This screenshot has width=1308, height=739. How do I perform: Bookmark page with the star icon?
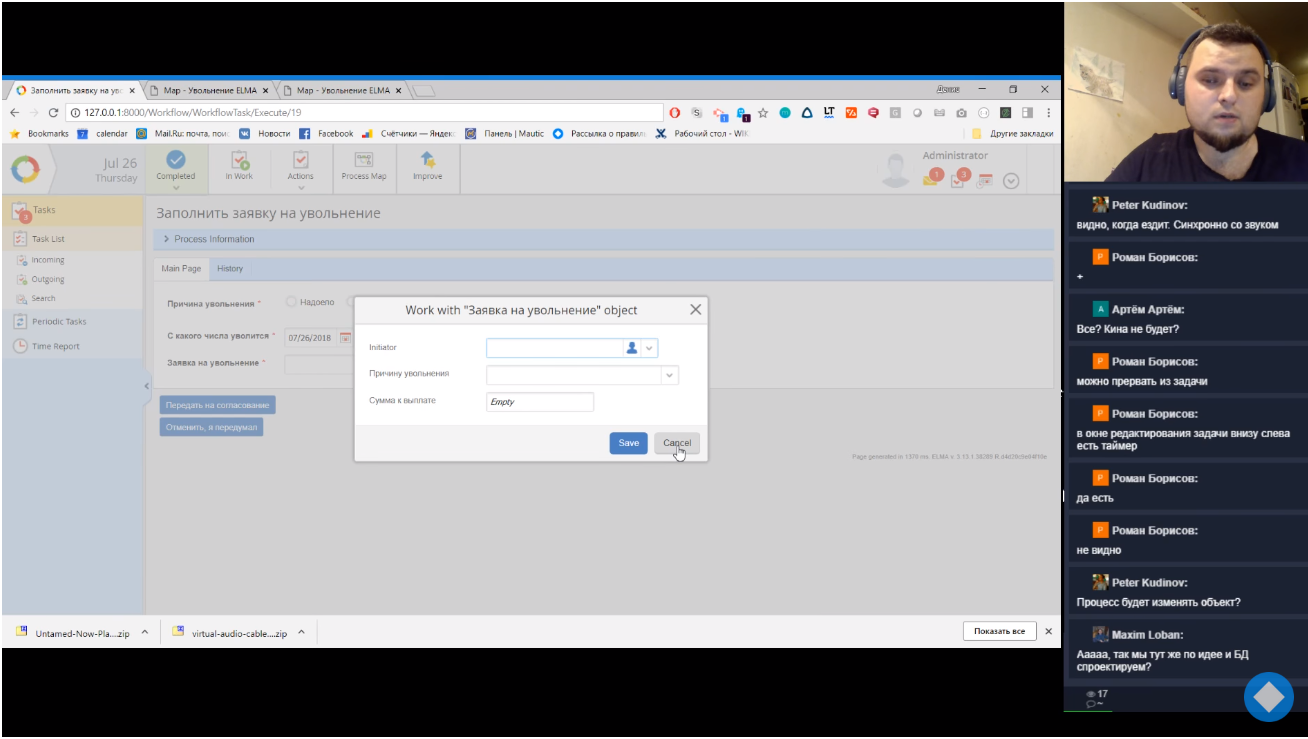[763, 113]
